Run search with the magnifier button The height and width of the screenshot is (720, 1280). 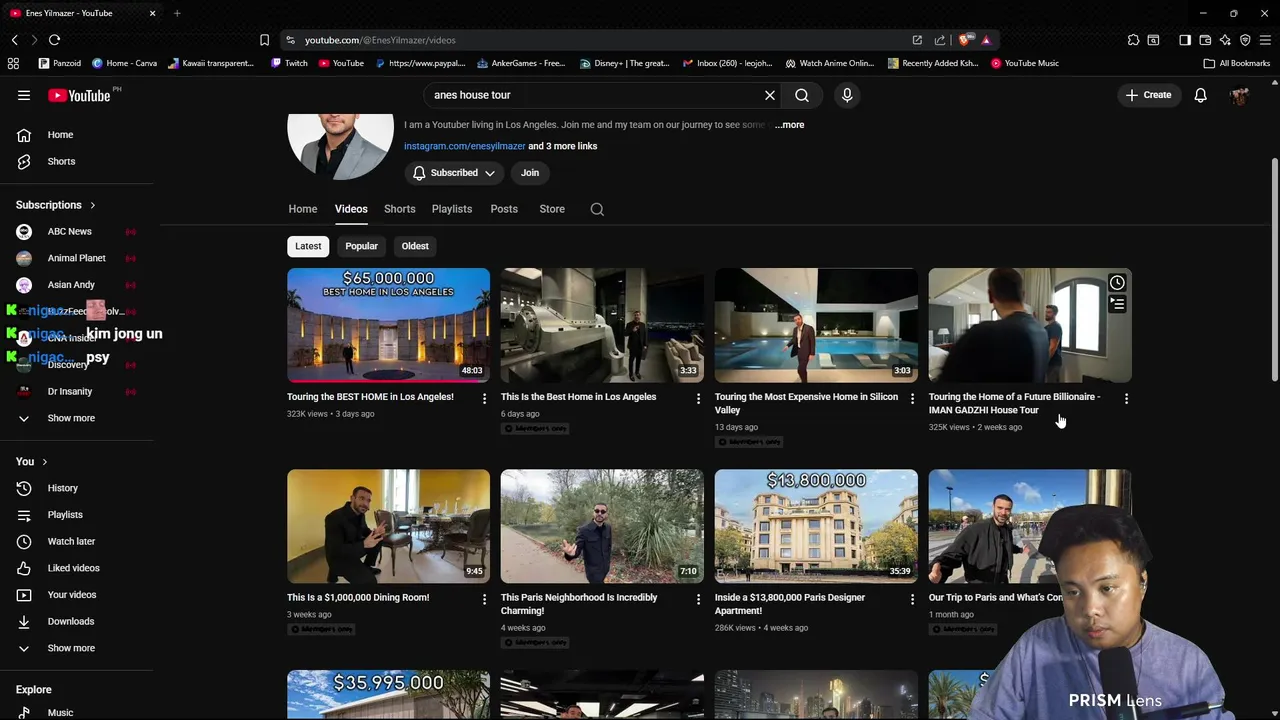pyautogui.click(x=802, y=95)
